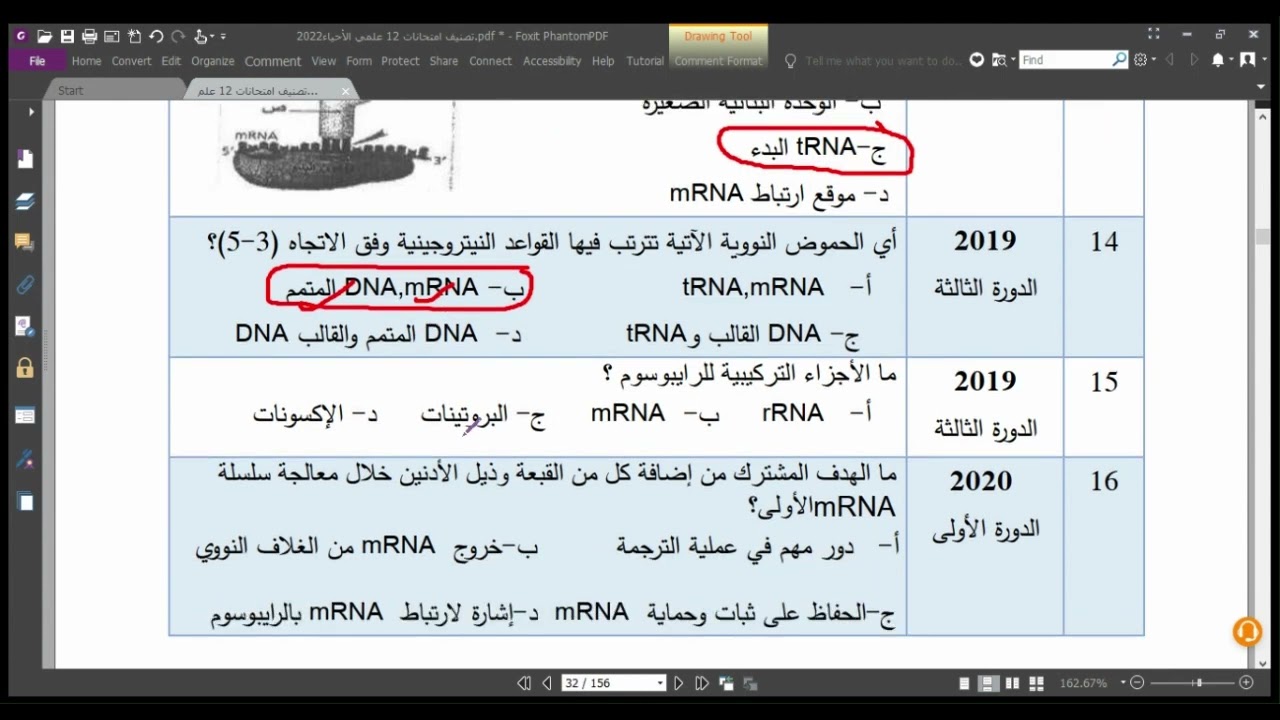Viewport: 1280px width, 720px height.
Task: Close the open PDF document tab
Action: [x=346, y=91]
